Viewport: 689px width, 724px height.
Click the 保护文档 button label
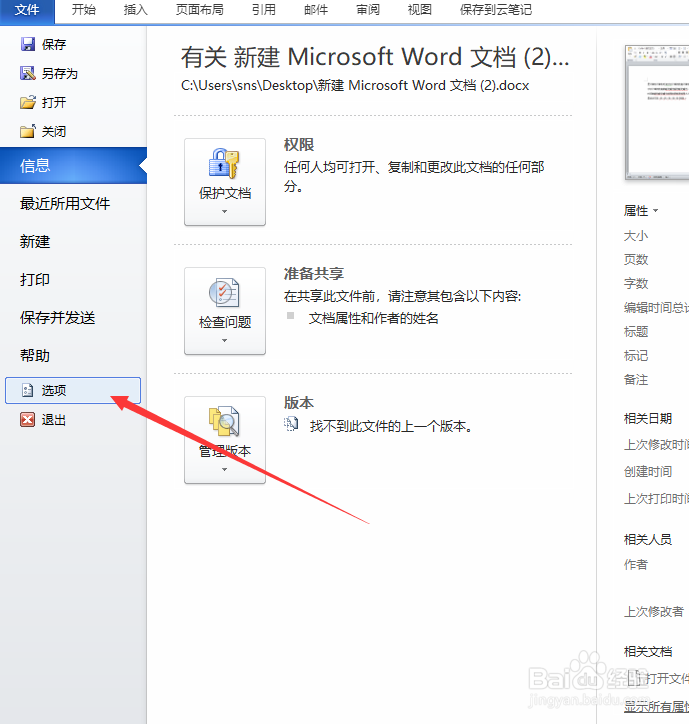225,193
